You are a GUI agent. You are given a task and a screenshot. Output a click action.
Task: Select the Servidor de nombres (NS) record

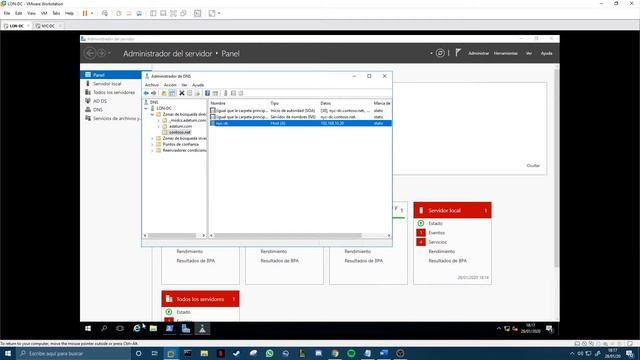coord(300,117)
